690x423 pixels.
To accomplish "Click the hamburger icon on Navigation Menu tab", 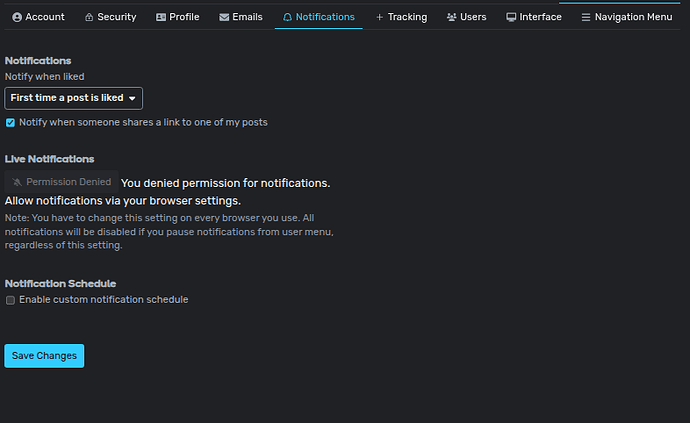I will (x=586, y=17).
